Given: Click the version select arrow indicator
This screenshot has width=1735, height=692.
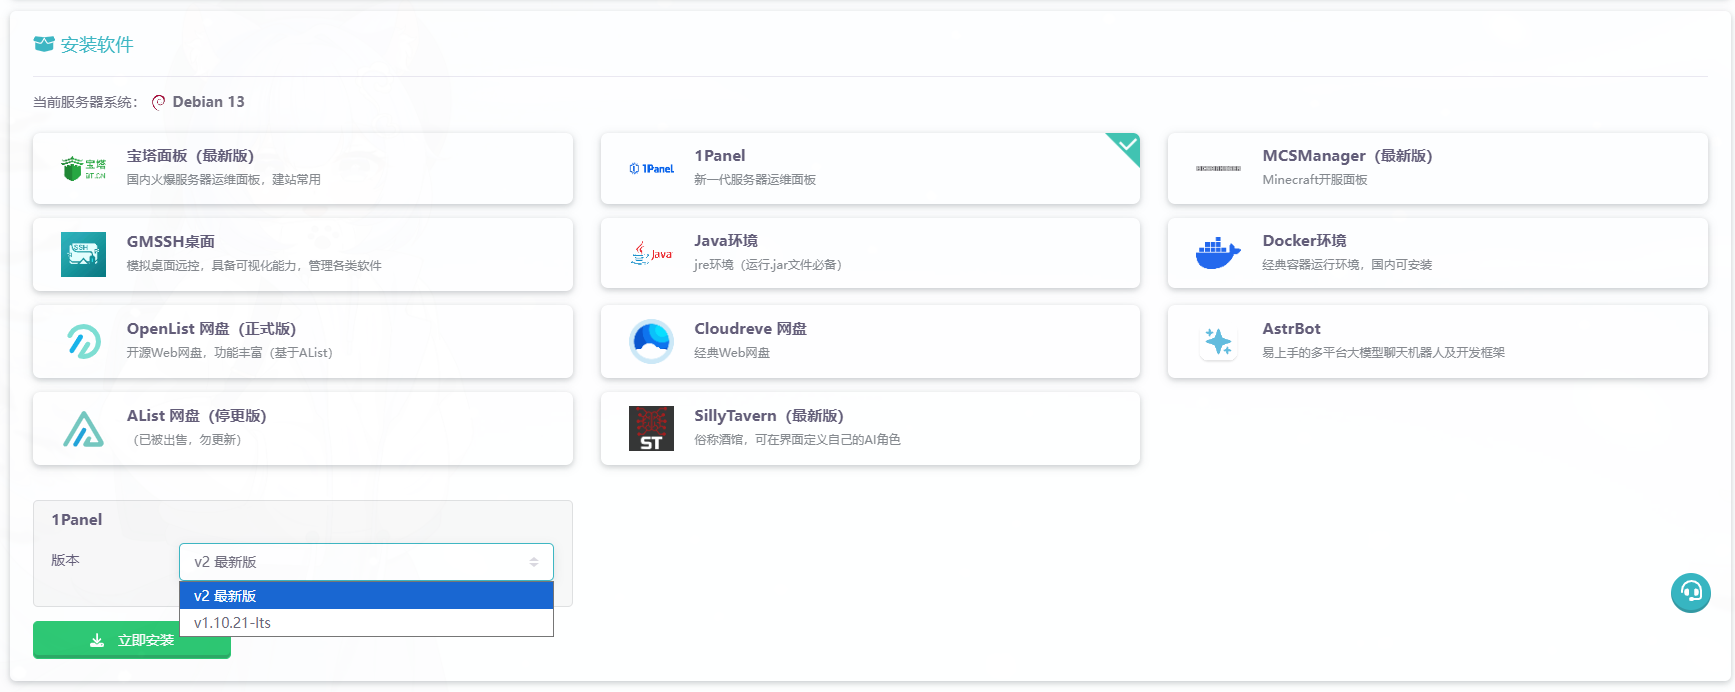Looking at the screenshot, I should (x=534, y=562).
